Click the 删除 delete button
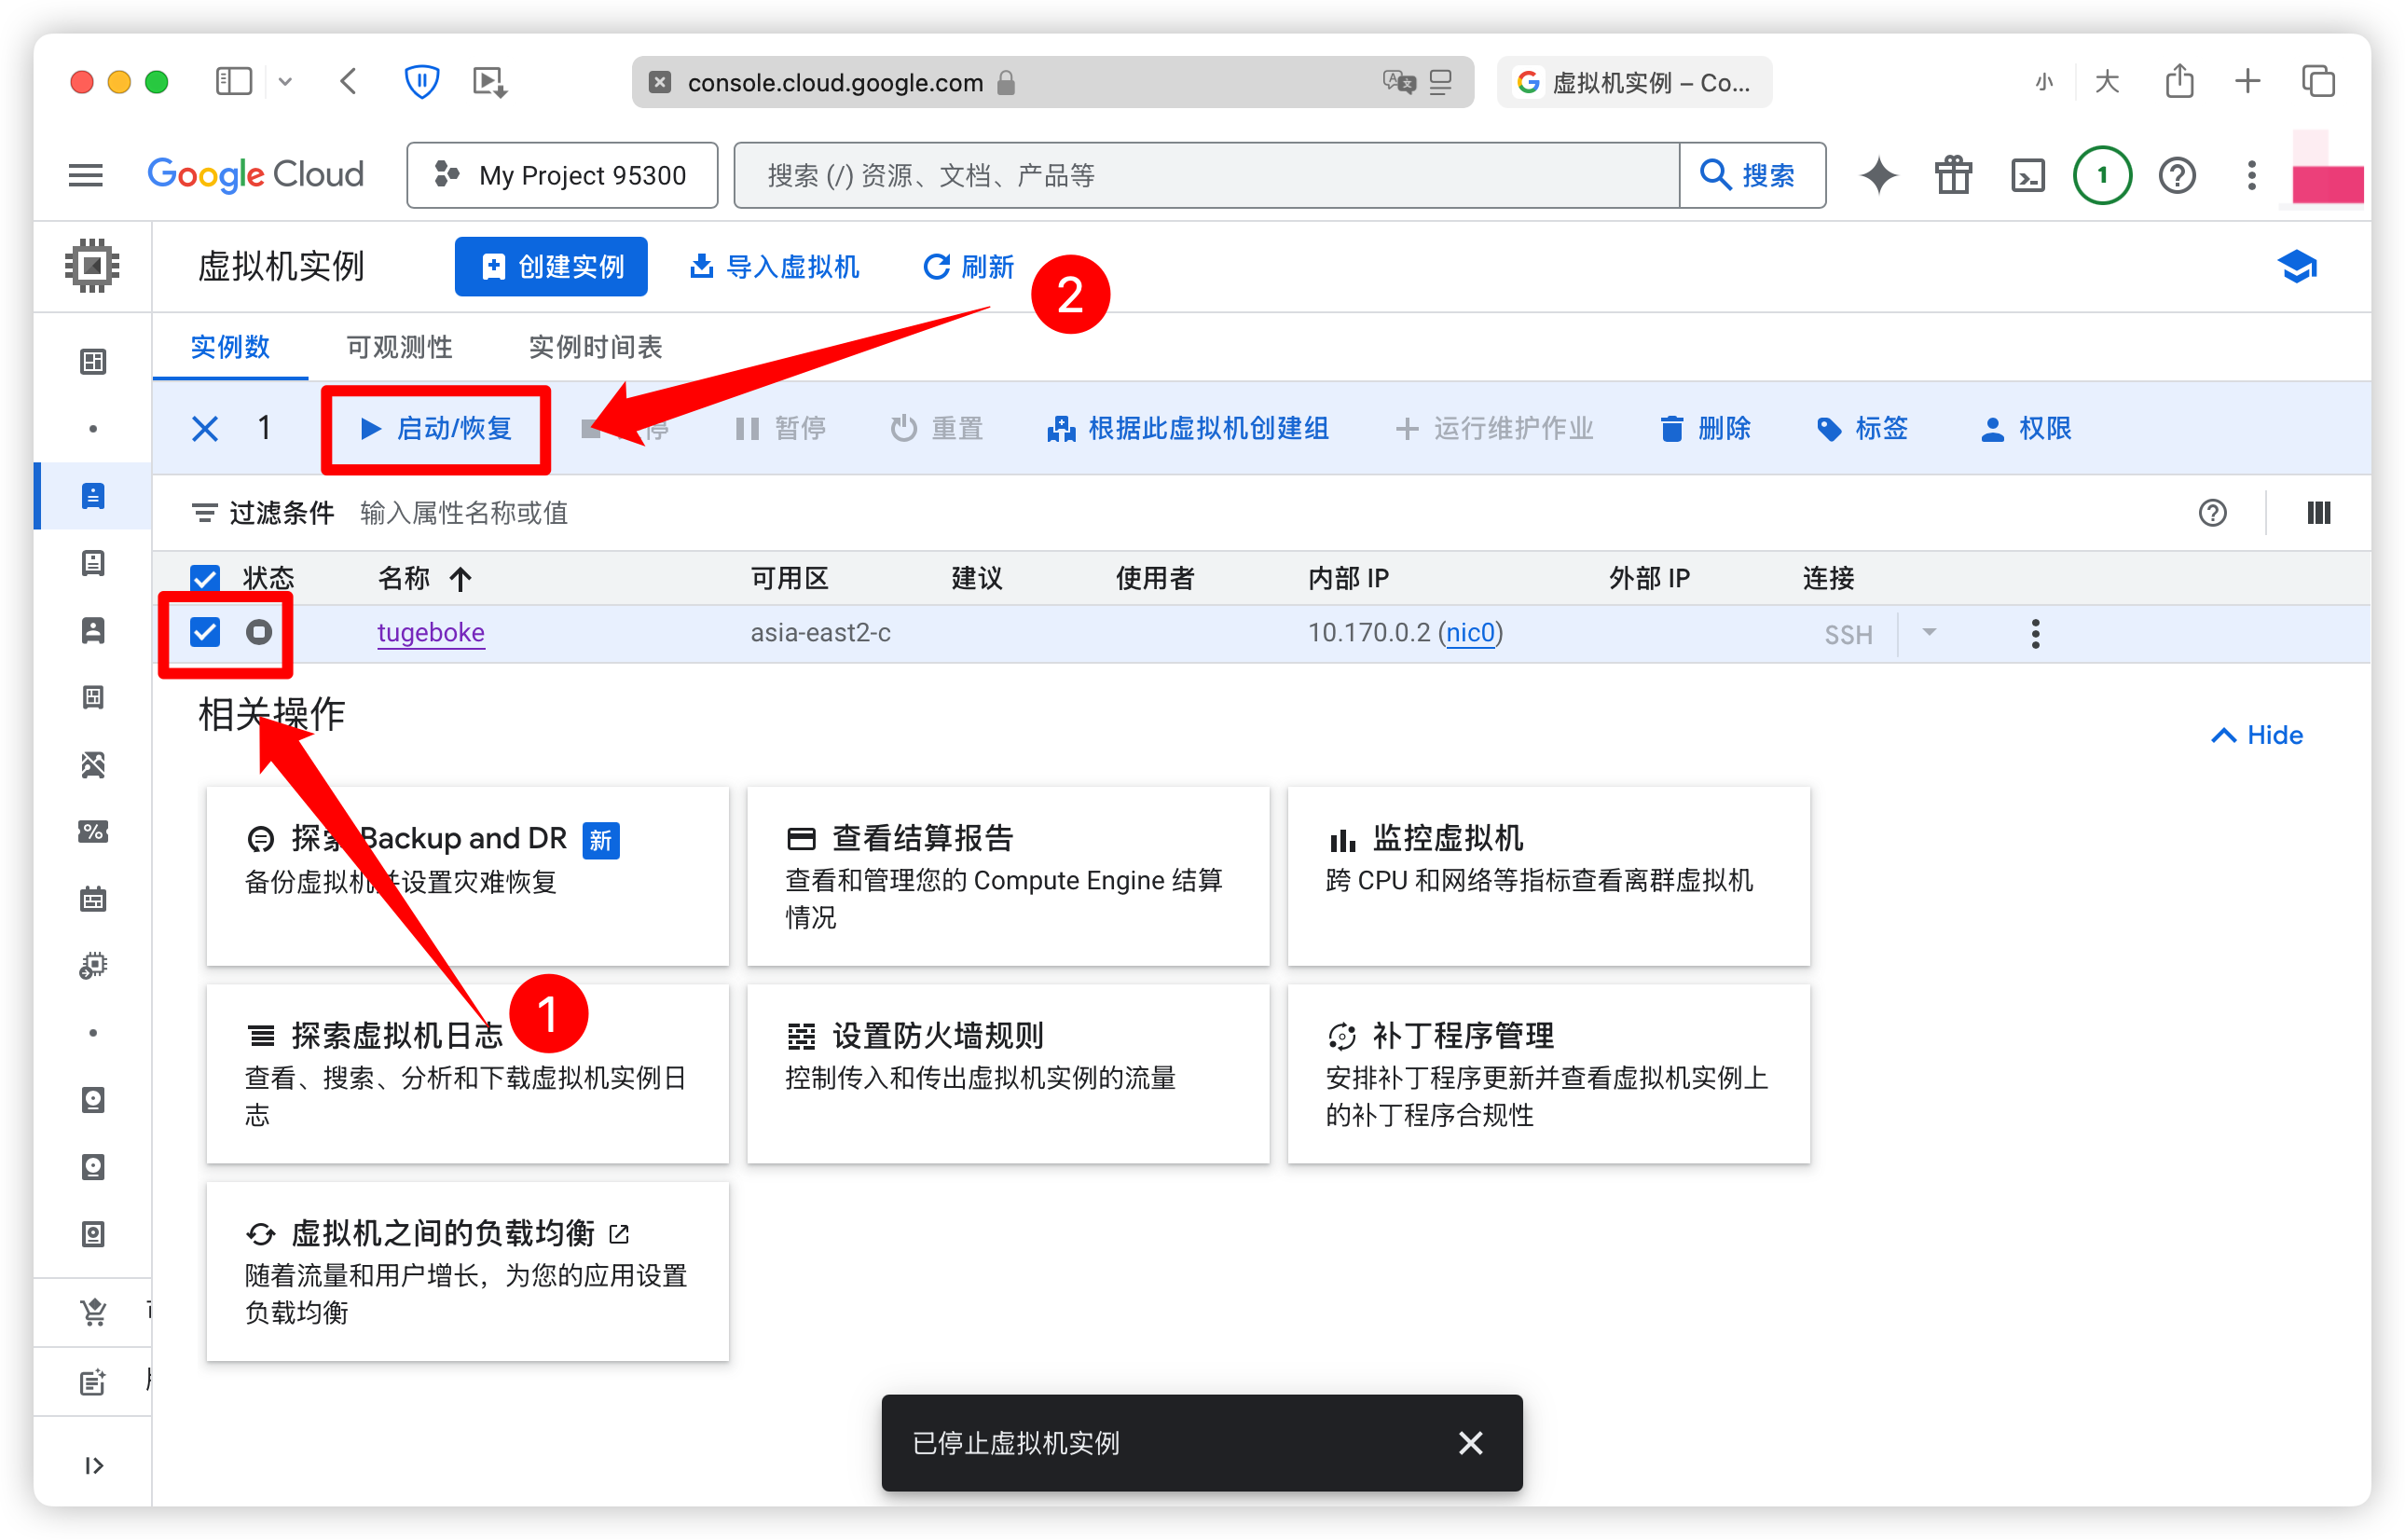This screenshot has width=2405, height=1540. pyautogui.click(x=1705, y=429)
